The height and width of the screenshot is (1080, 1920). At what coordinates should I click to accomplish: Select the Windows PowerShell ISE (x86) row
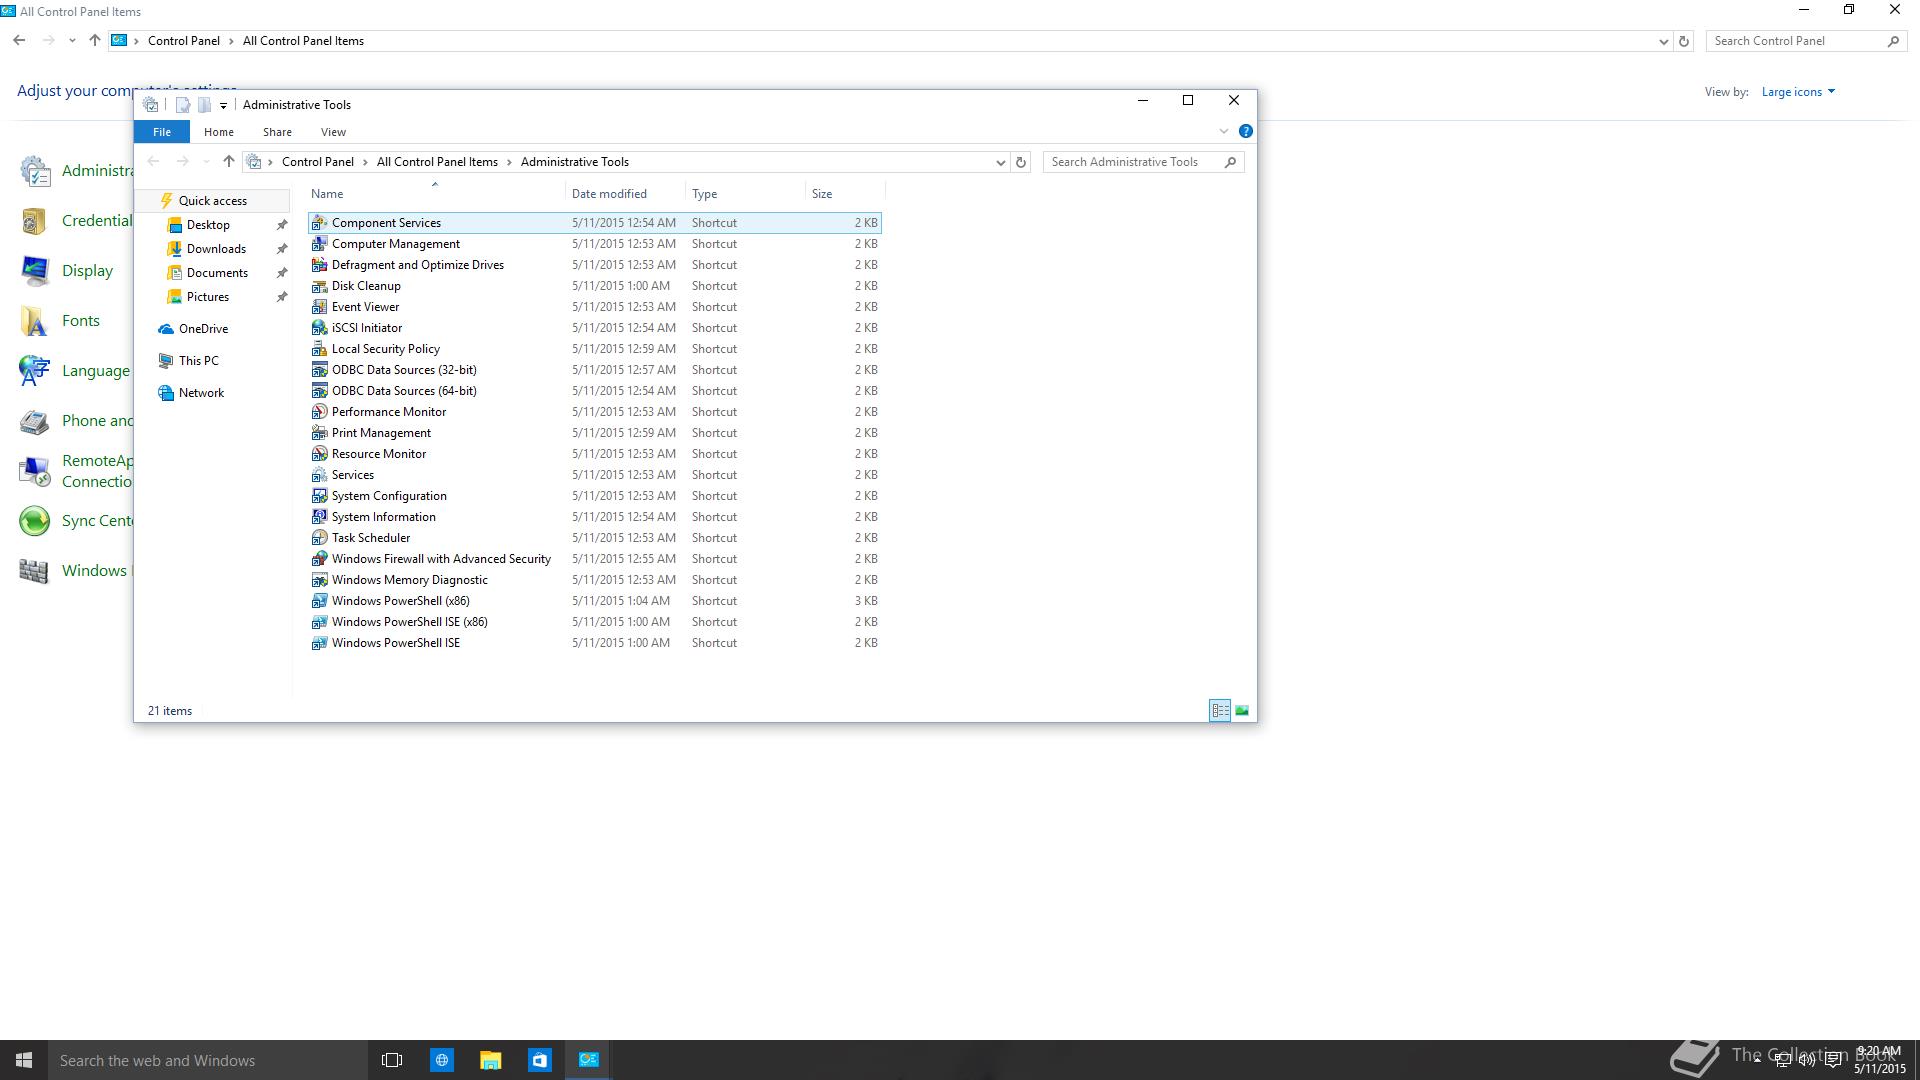point(595,622)
